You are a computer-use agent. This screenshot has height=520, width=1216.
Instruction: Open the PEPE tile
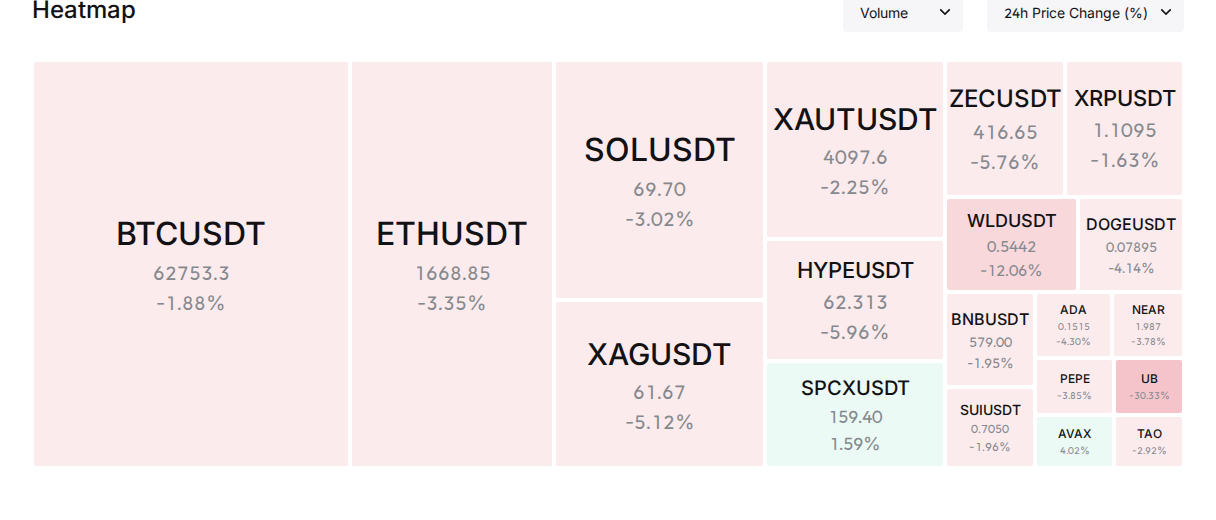point(1074,386)
